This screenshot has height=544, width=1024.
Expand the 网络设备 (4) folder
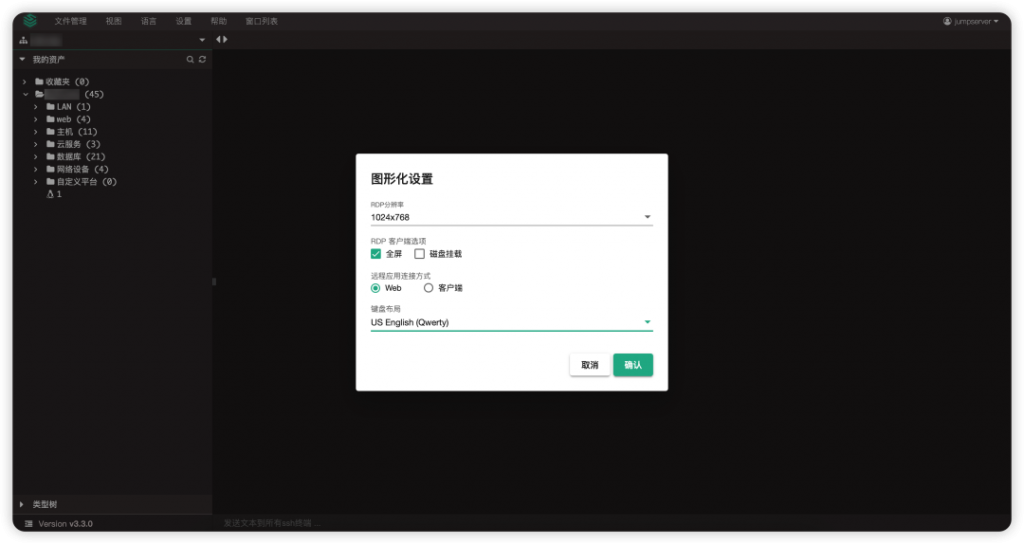(x=36, y=169)
